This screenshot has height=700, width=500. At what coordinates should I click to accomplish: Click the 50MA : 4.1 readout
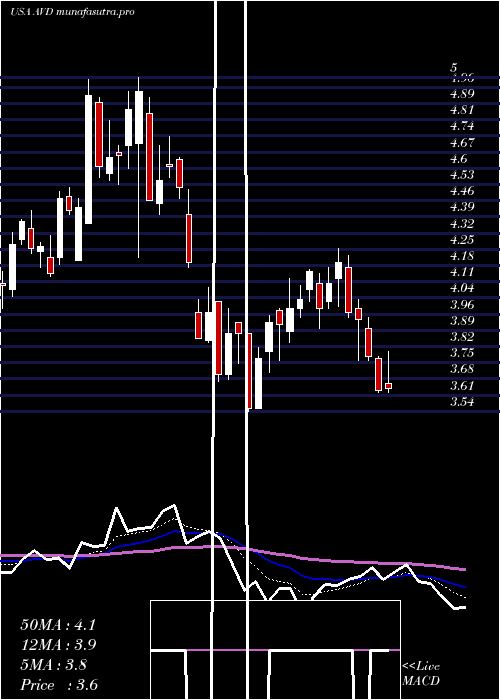tap(58, 625)
